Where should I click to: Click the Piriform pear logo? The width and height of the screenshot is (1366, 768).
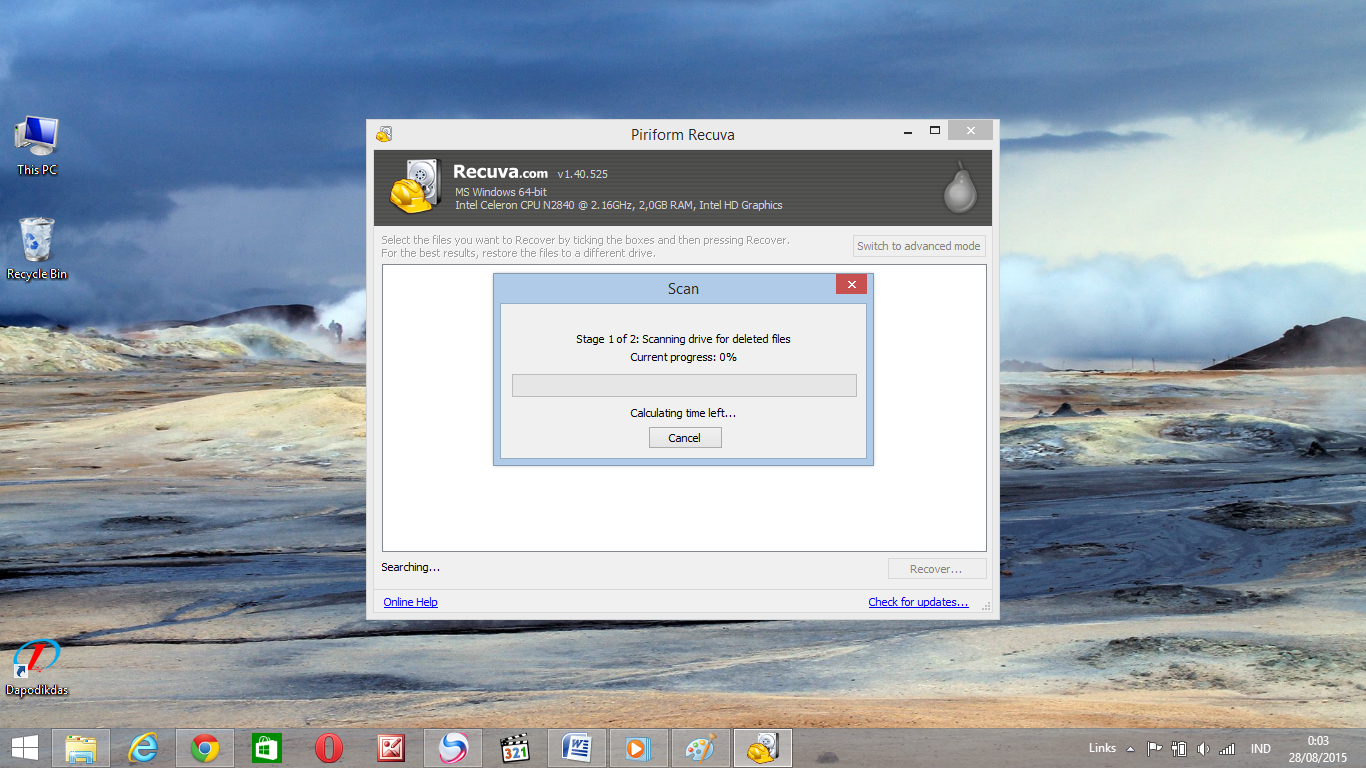point(960,188)
